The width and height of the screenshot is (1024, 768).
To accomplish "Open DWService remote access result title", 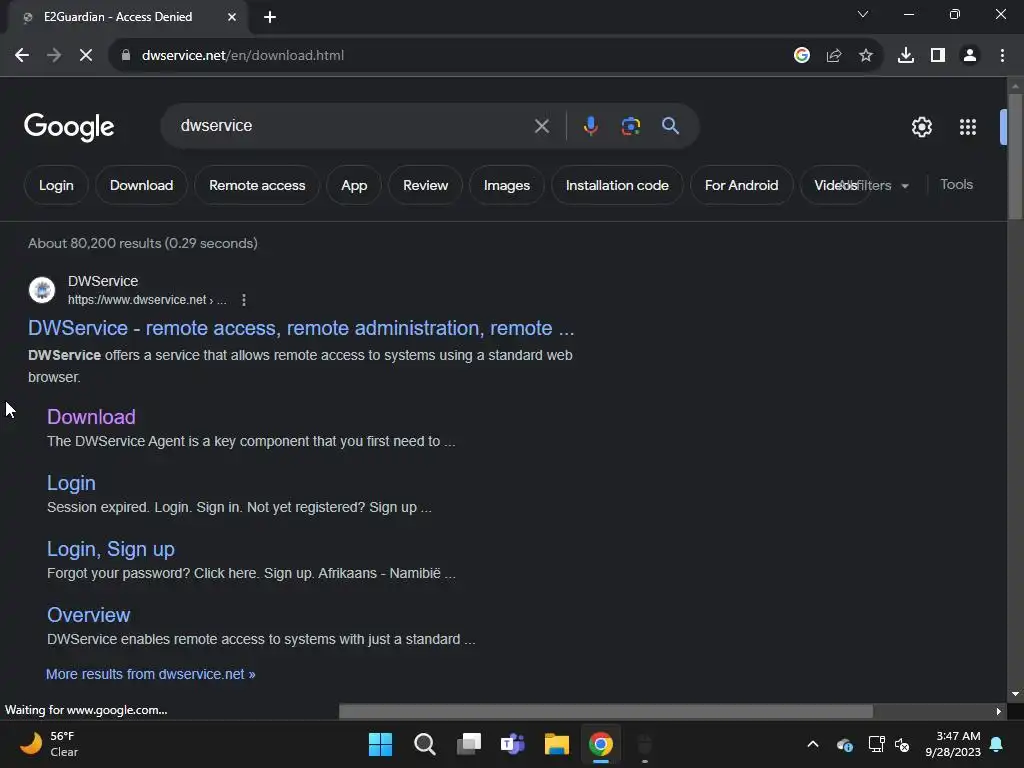I will [301, 328].
